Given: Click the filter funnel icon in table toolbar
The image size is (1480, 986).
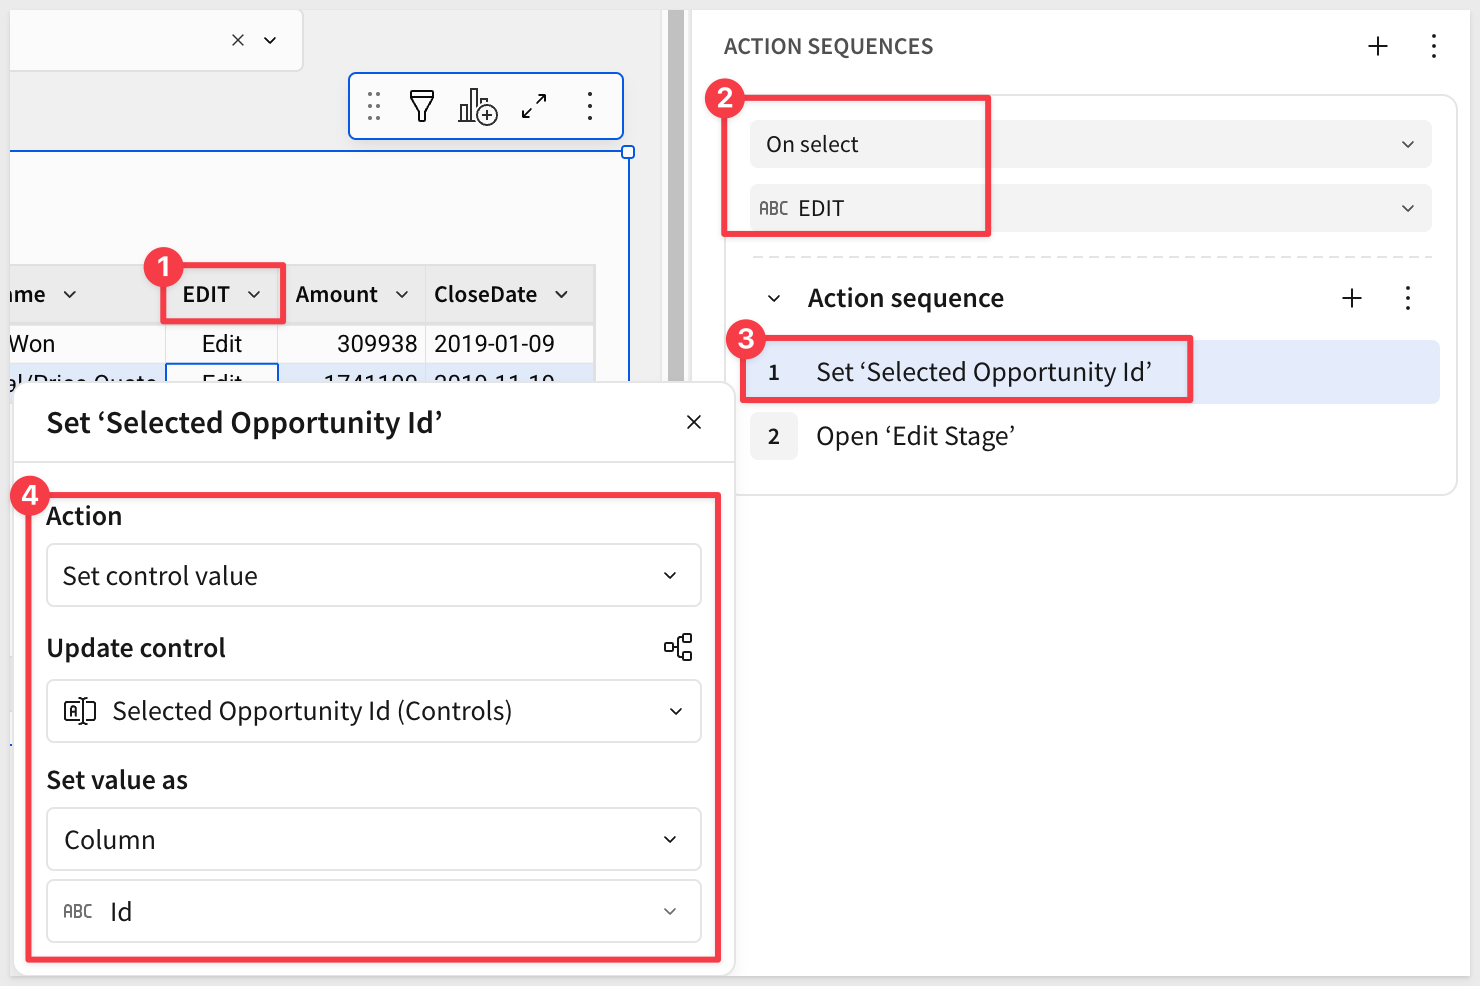Looking at the screenshot, I should tap(422, 106).
